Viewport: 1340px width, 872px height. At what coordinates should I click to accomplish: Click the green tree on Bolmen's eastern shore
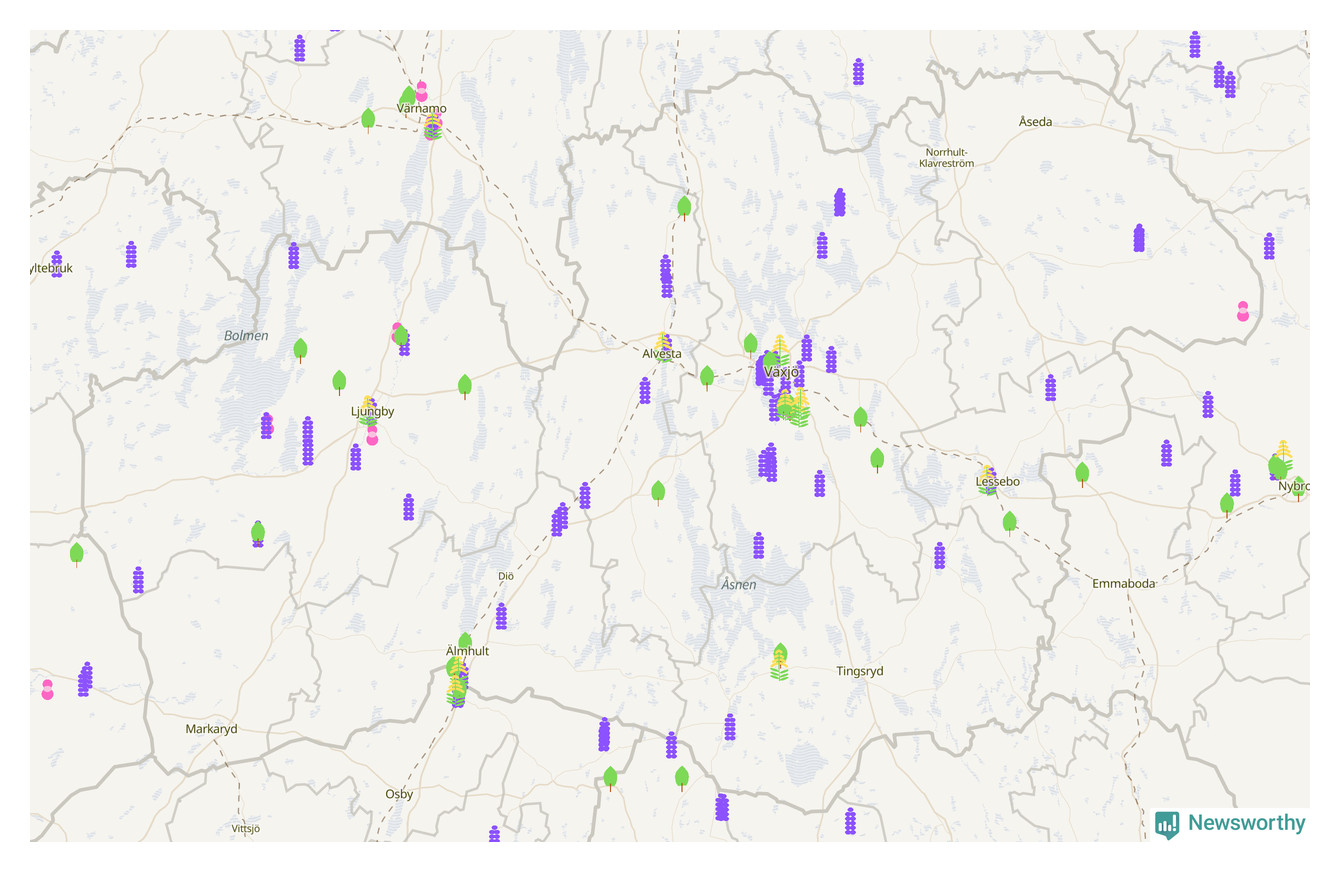click(x=300, y=350)
